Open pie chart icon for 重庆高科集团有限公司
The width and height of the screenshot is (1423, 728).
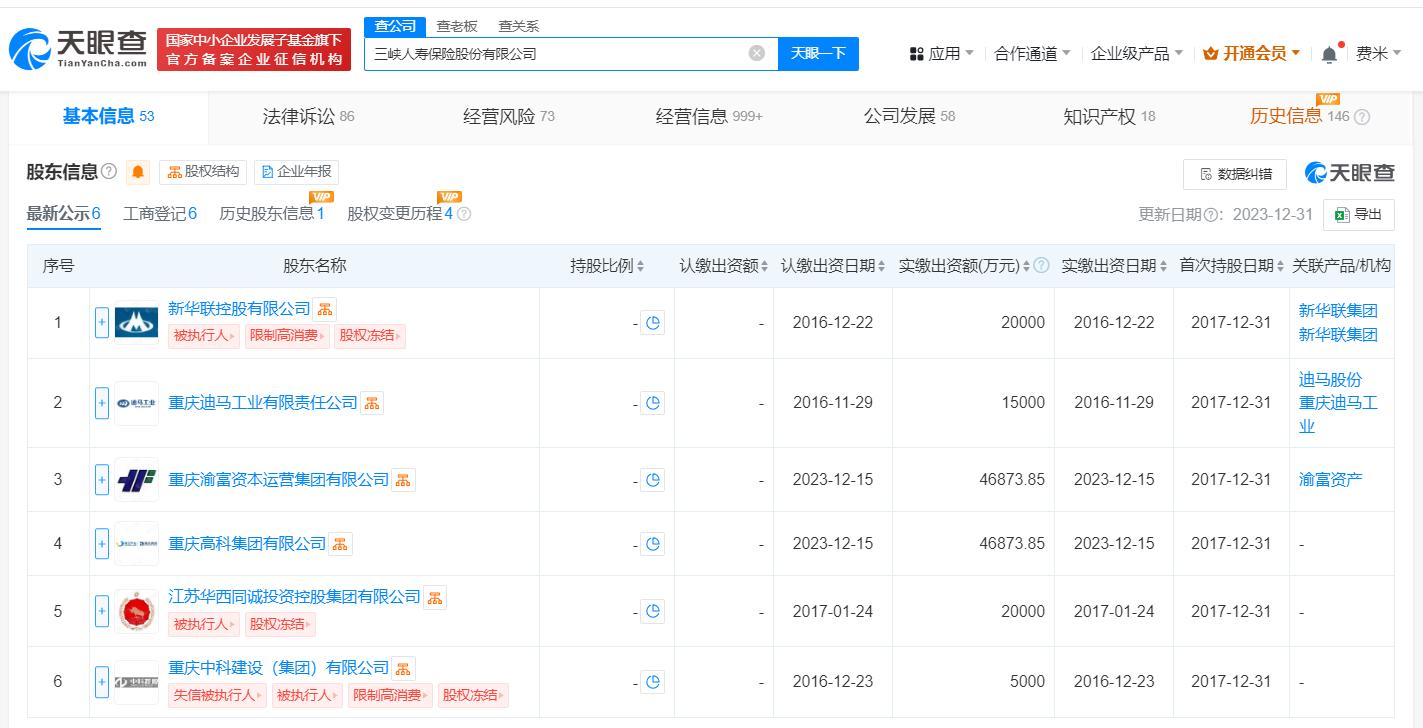click(652, 544)
